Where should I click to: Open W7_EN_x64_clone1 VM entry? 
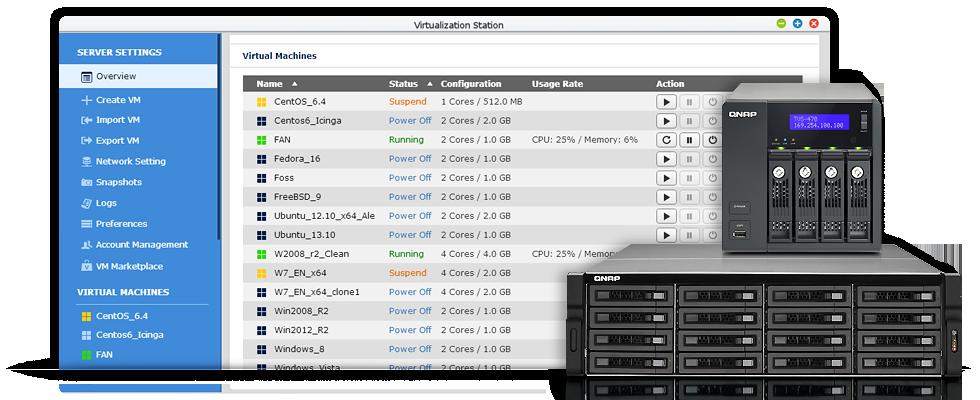click(x=317, y=292)
